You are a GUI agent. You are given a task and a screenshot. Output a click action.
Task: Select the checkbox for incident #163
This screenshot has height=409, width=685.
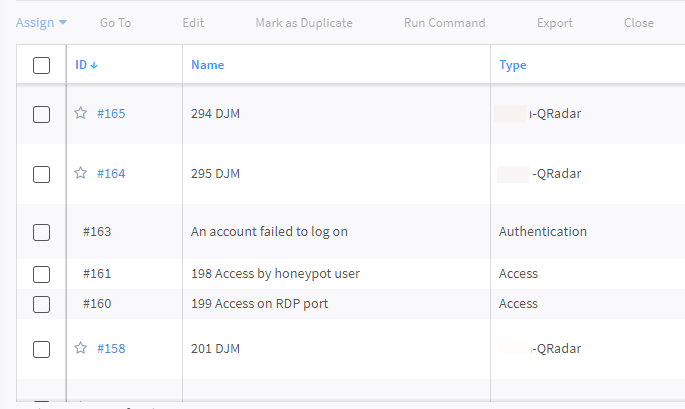41,232
